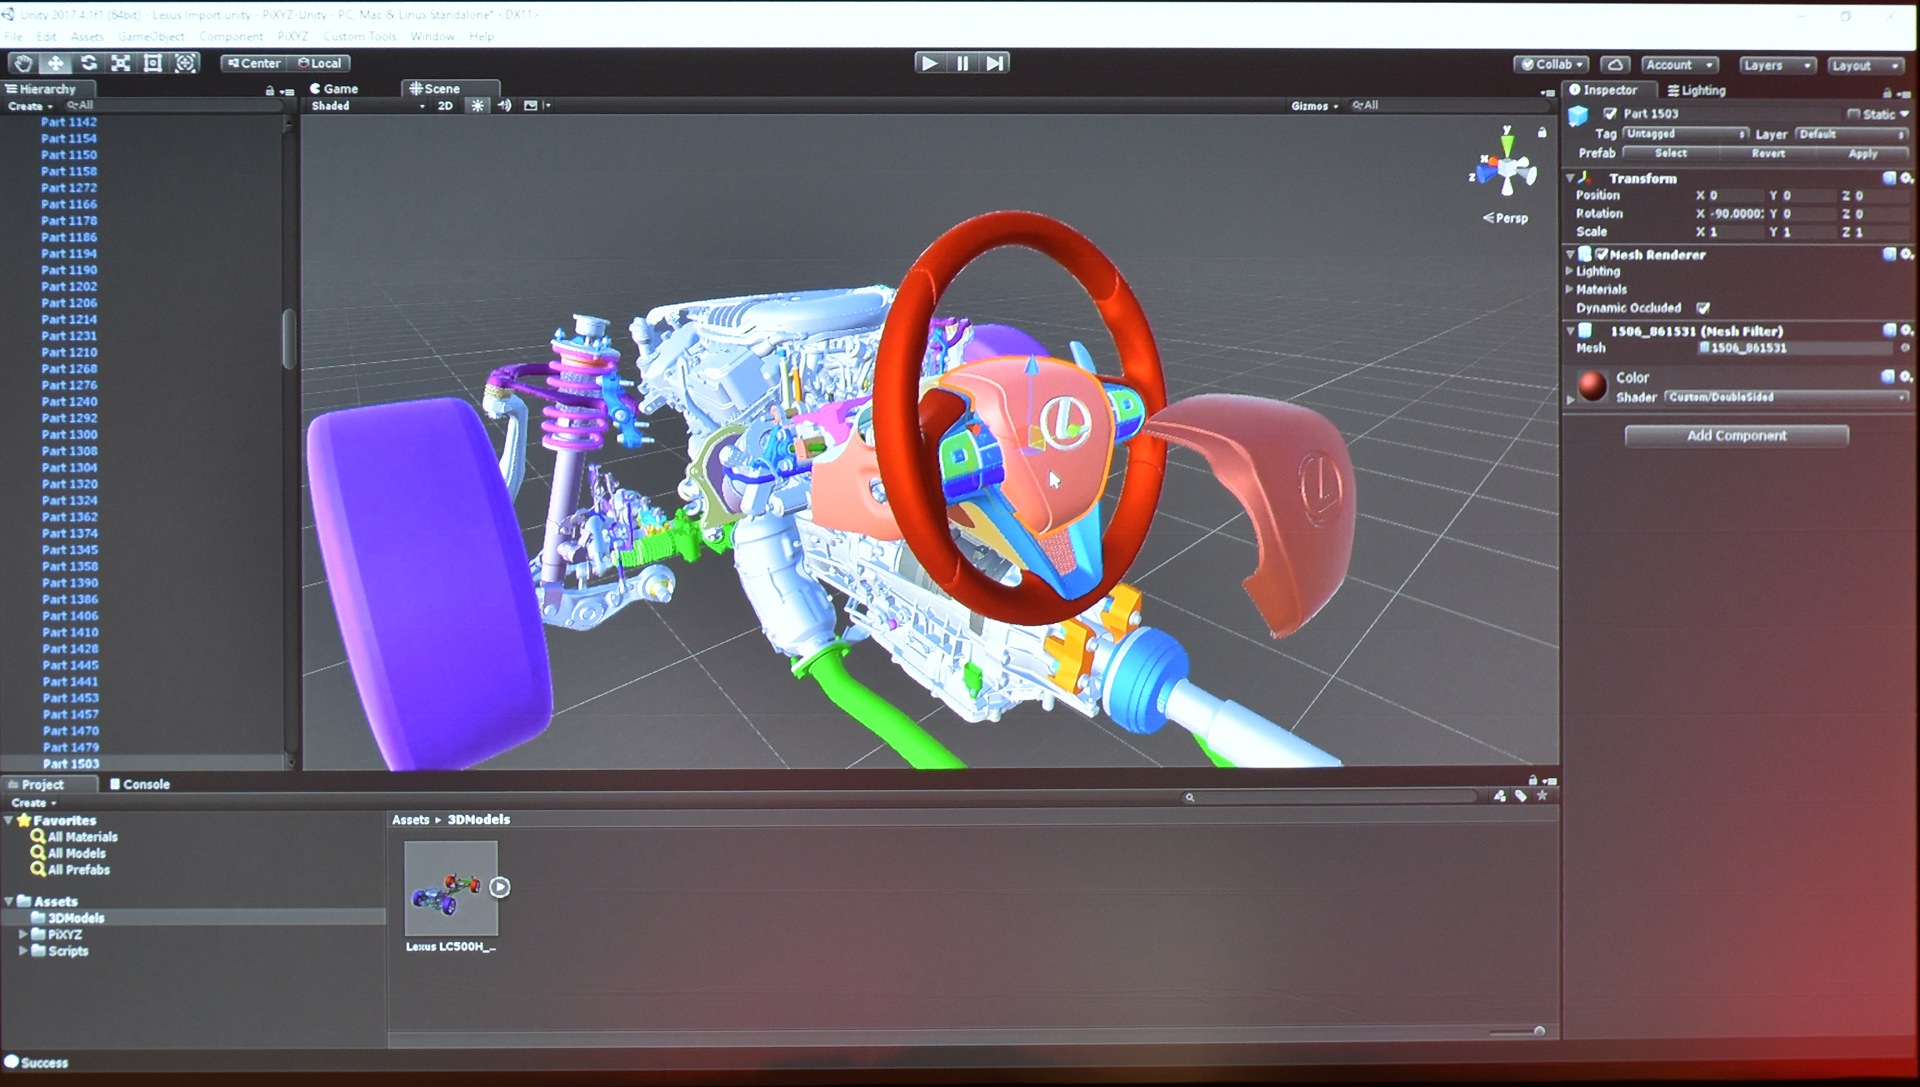Viewport: 1920px width, 1087px height.
Task: Open the GameObject menu
Action: point(151,36)
